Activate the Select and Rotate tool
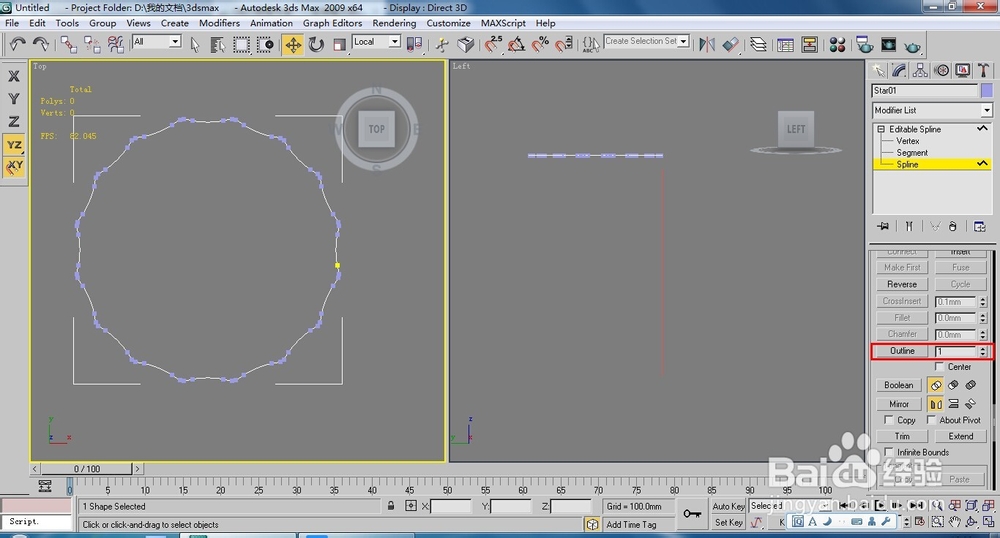1000x538 pixels. pos(316,45)
